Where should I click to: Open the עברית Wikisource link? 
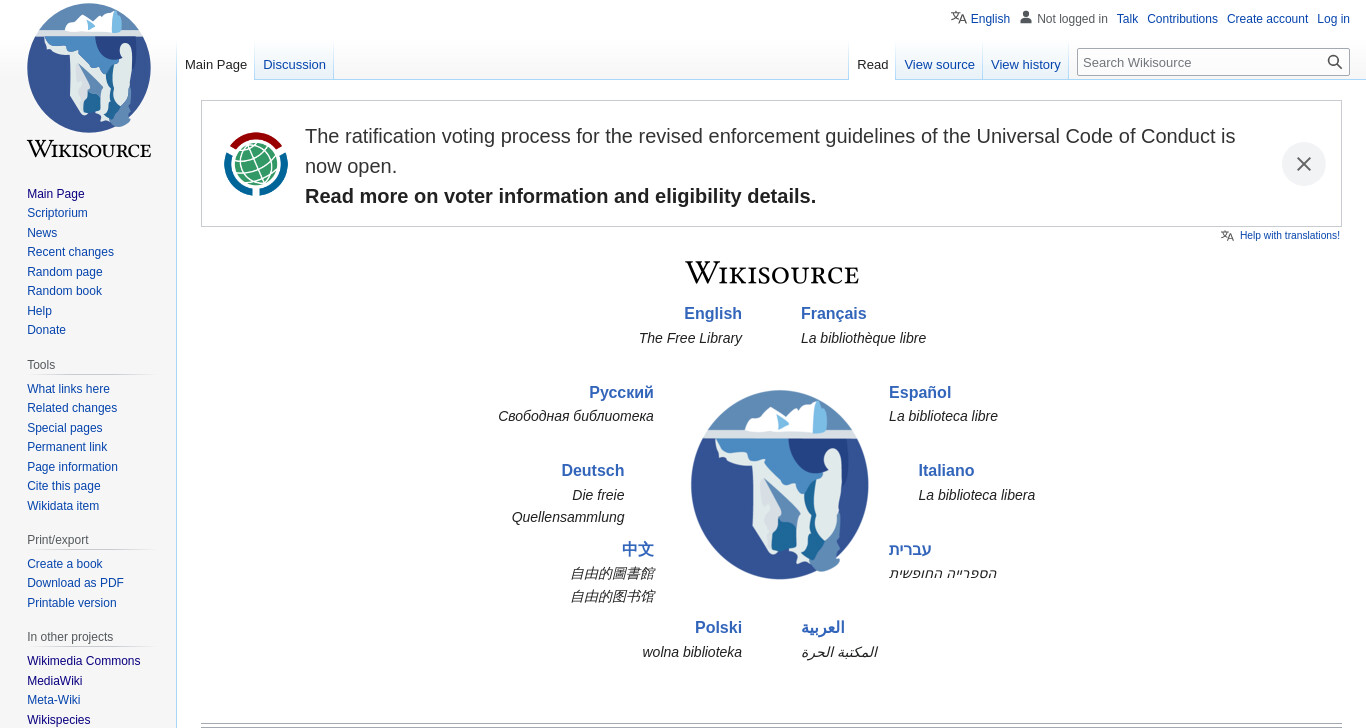click(910, 549)
